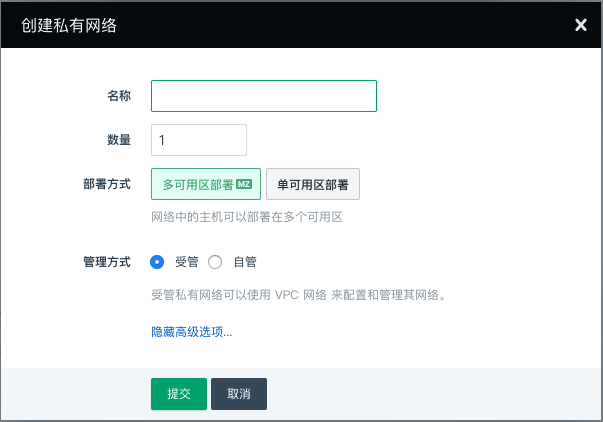Click the 名称 name input field
The height and width of the screenshot is (422, 603).
(264, 96)
